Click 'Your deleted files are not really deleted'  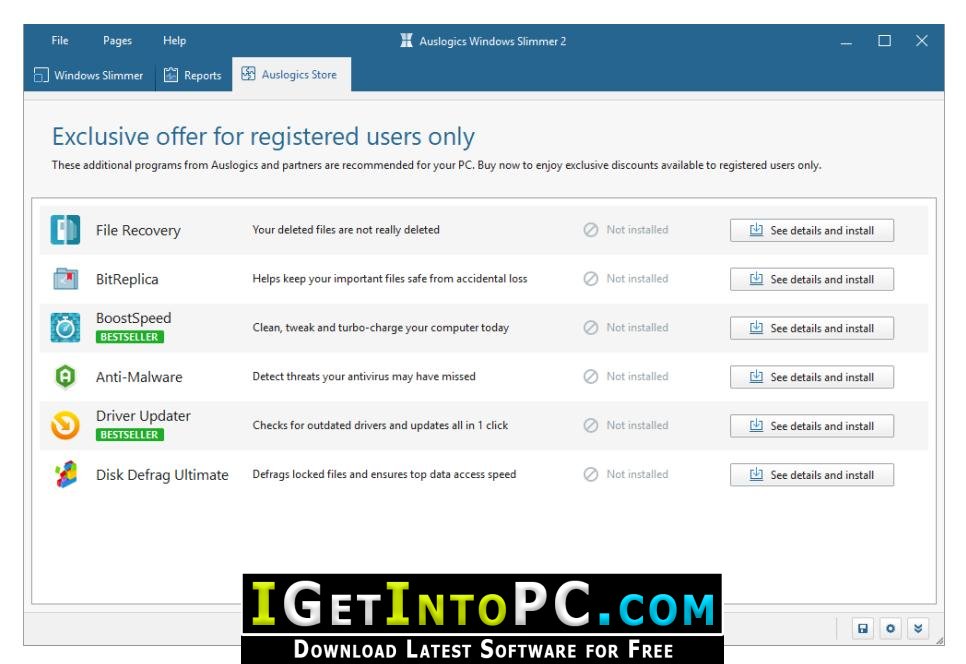346,230
